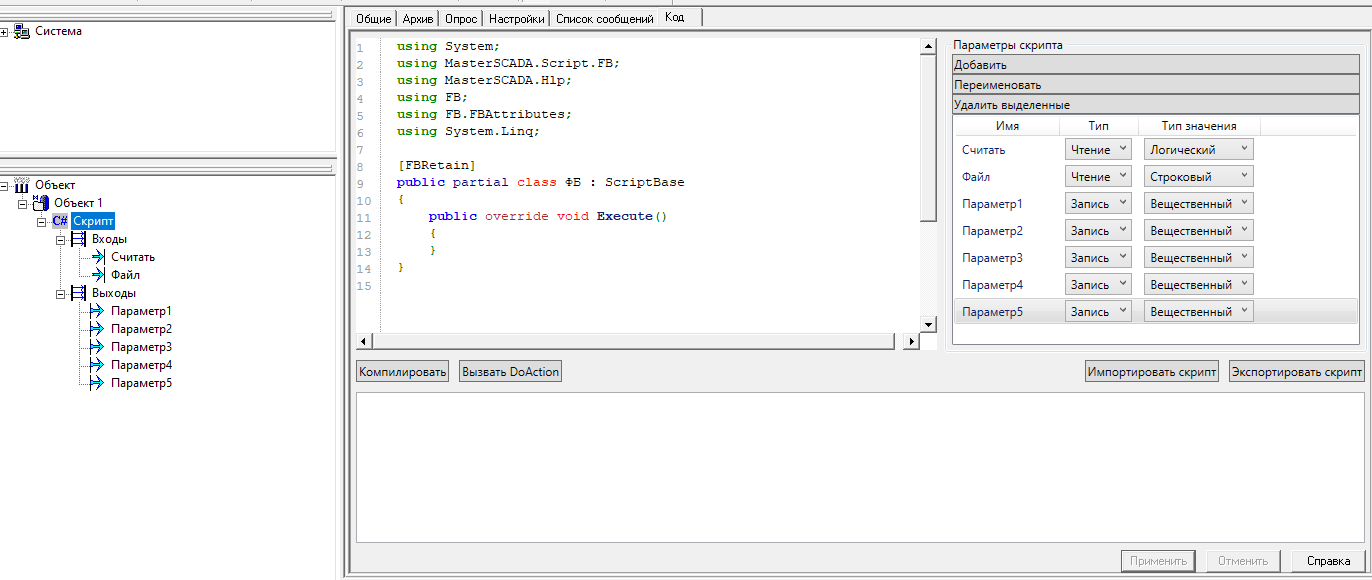
Task: Click the C# script icon
Action: (x=60, y=221)
